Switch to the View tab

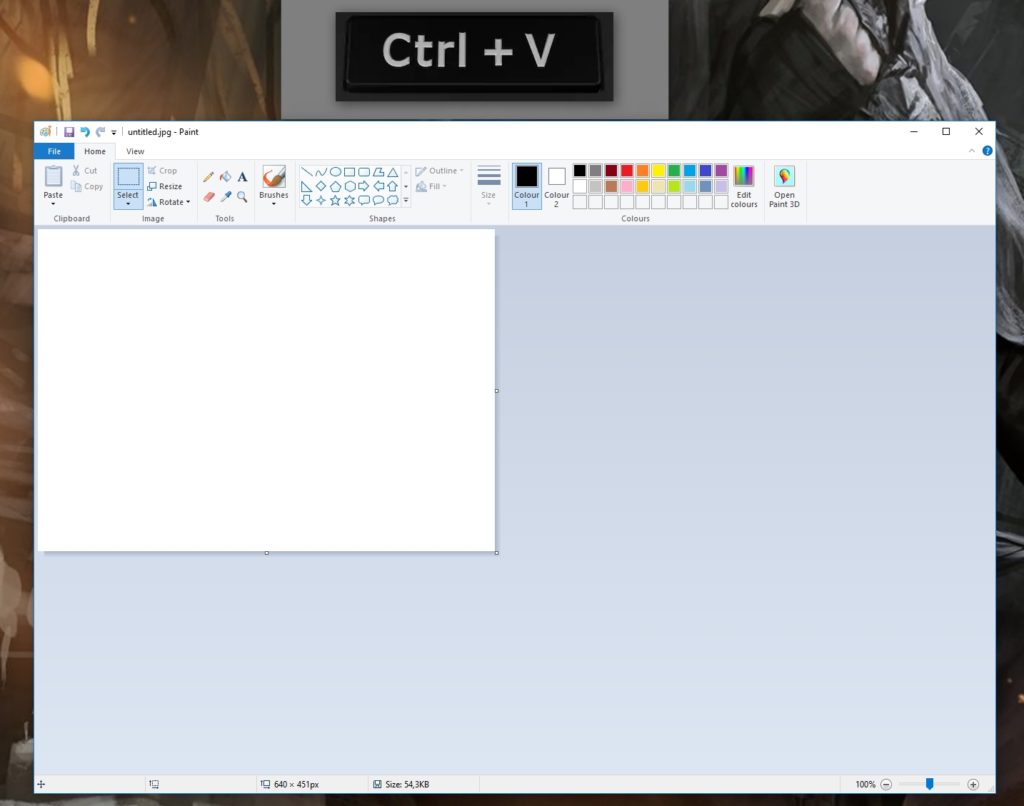135,151
